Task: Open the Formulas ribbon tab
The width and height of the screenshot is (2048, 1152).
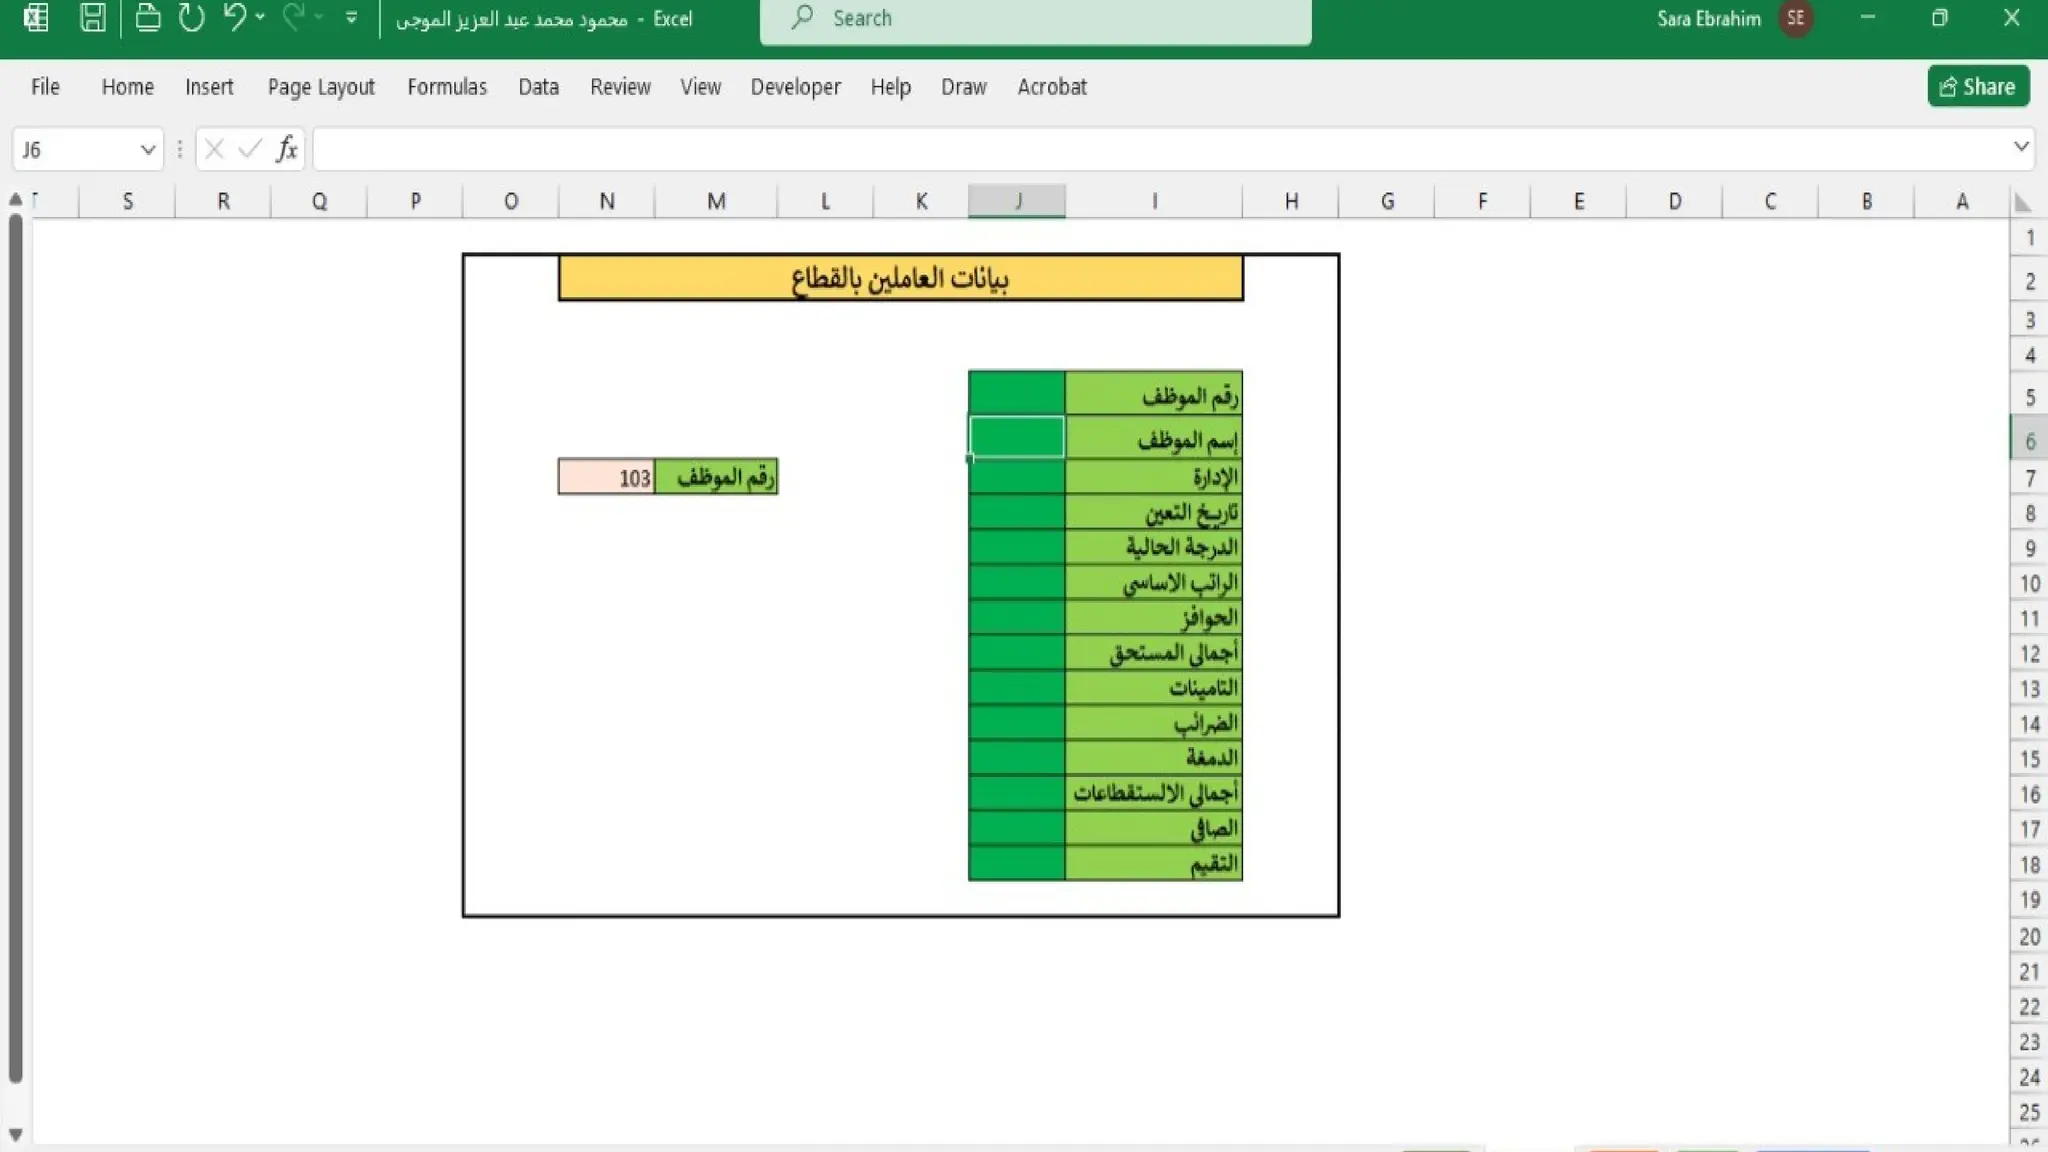Action: click(446, 87)
